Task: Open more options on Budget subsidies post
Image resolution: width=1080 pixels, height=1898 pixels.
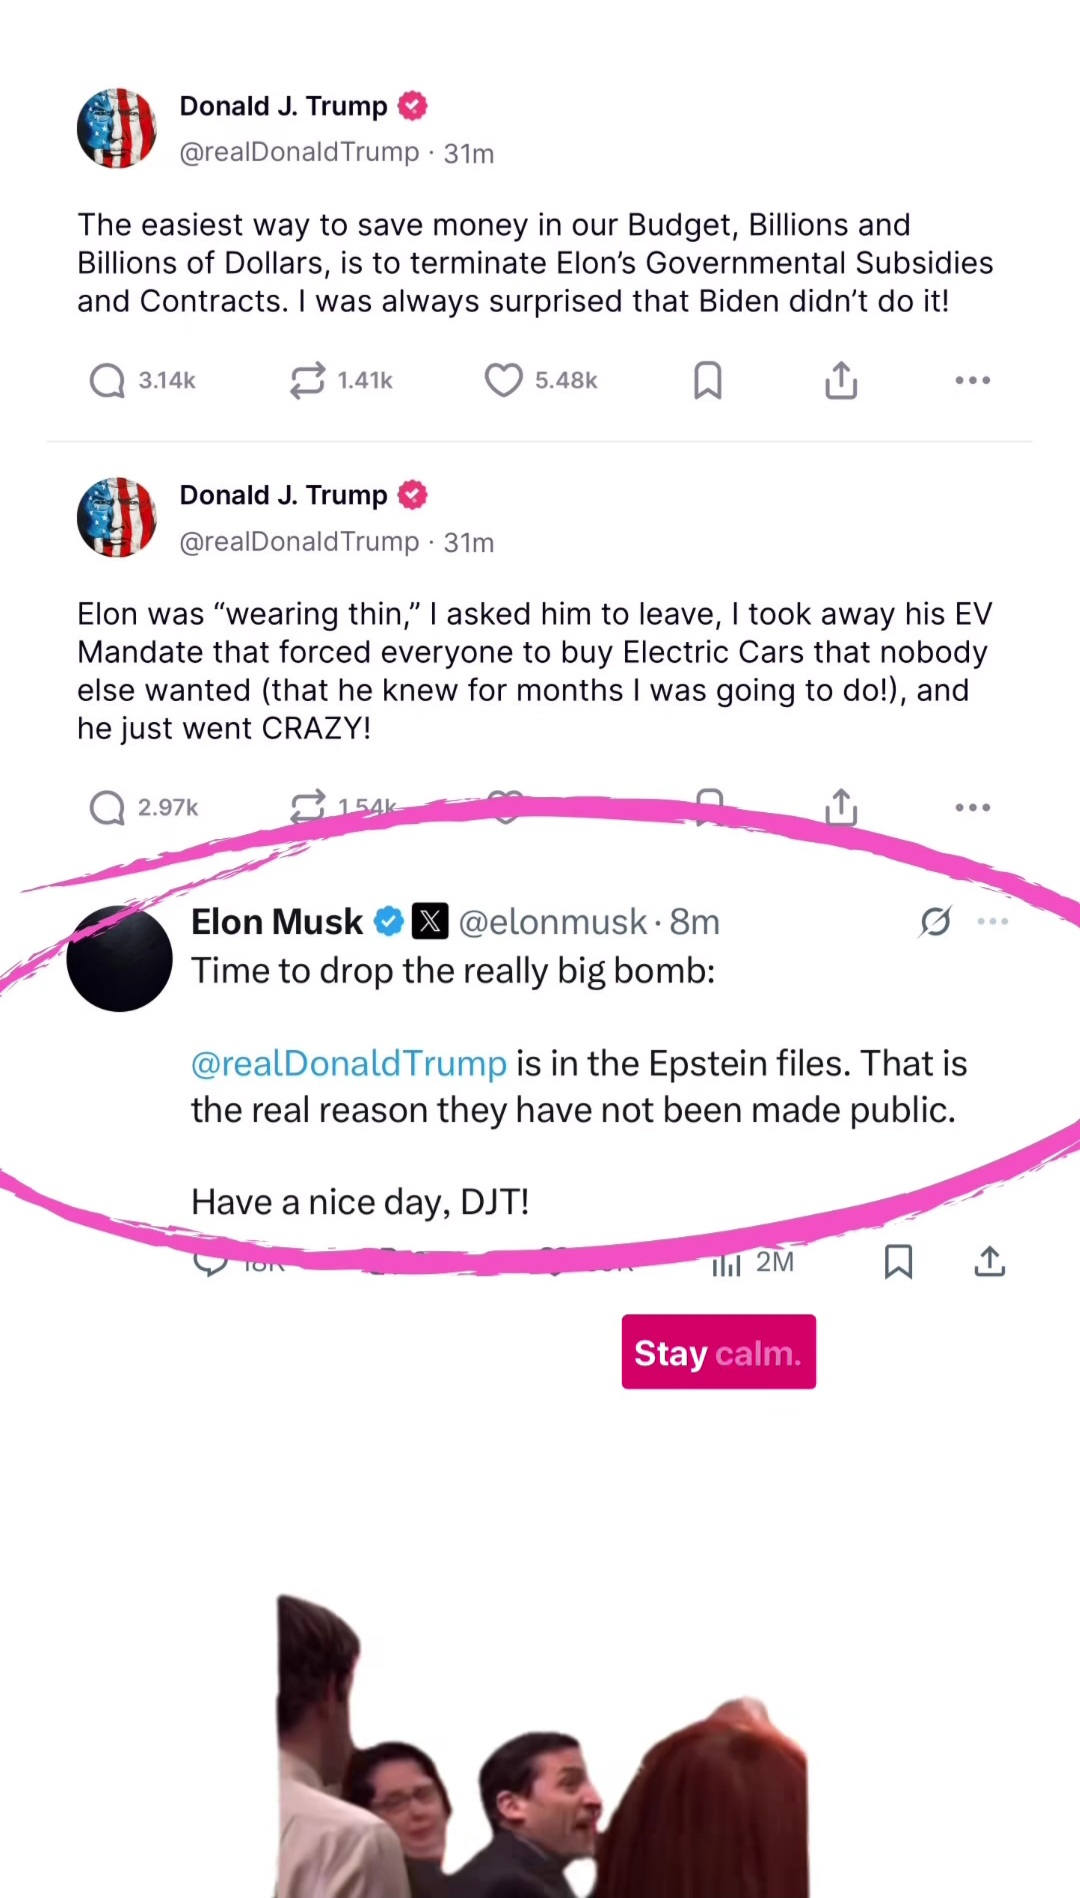Action: [972, 381]
